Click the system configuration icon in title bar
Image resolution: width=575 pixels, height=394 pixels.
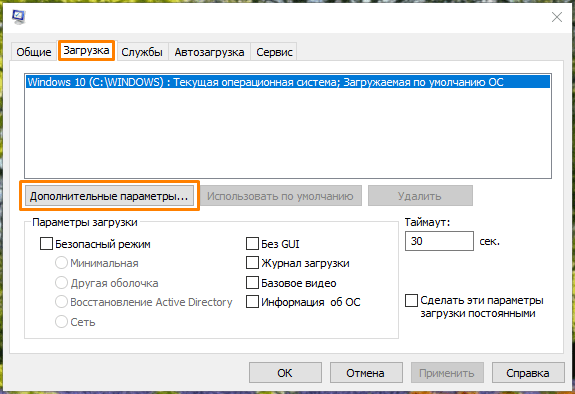[18, 17]
